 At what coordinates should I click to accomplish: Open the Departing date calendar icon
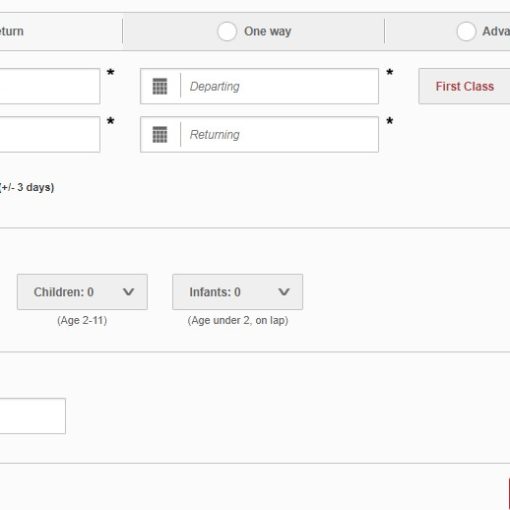[160, 86]
